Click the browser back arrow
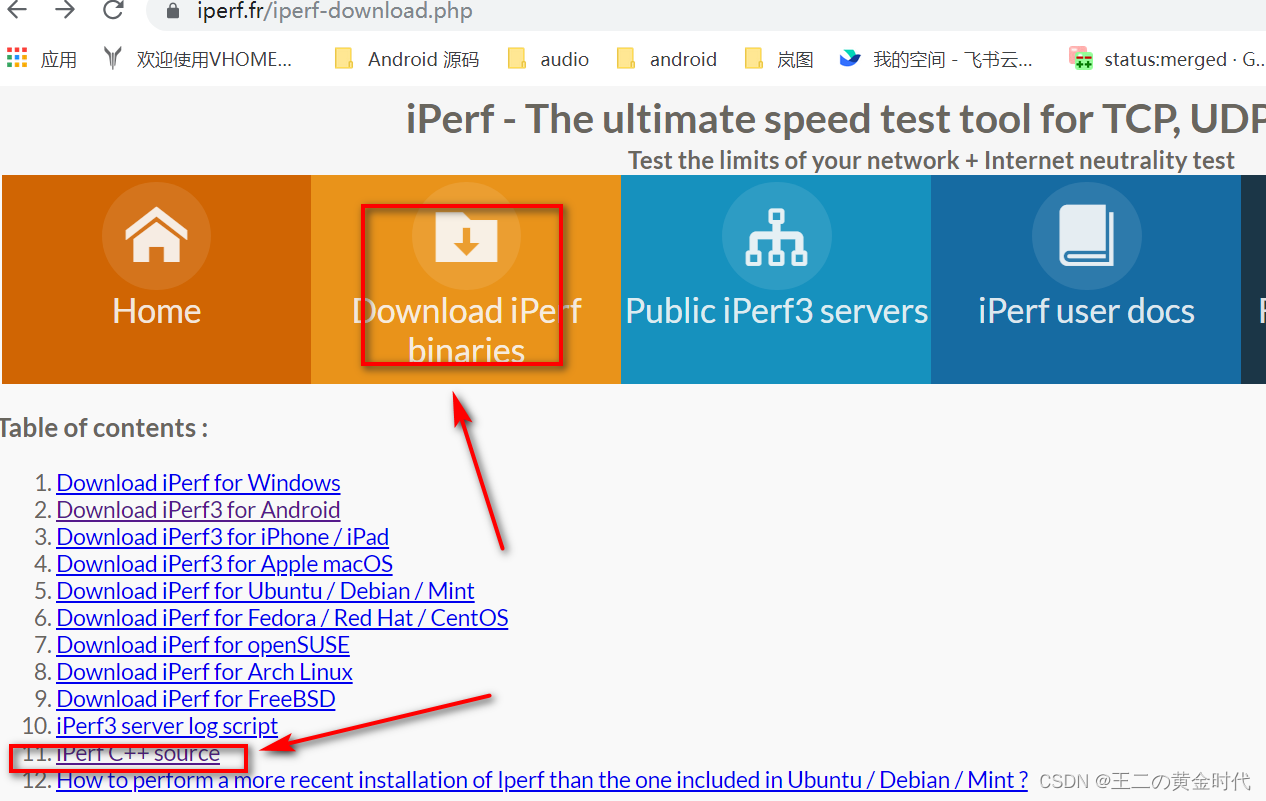The width and height of the screenshot is (1266, 801). pos(17,11)
